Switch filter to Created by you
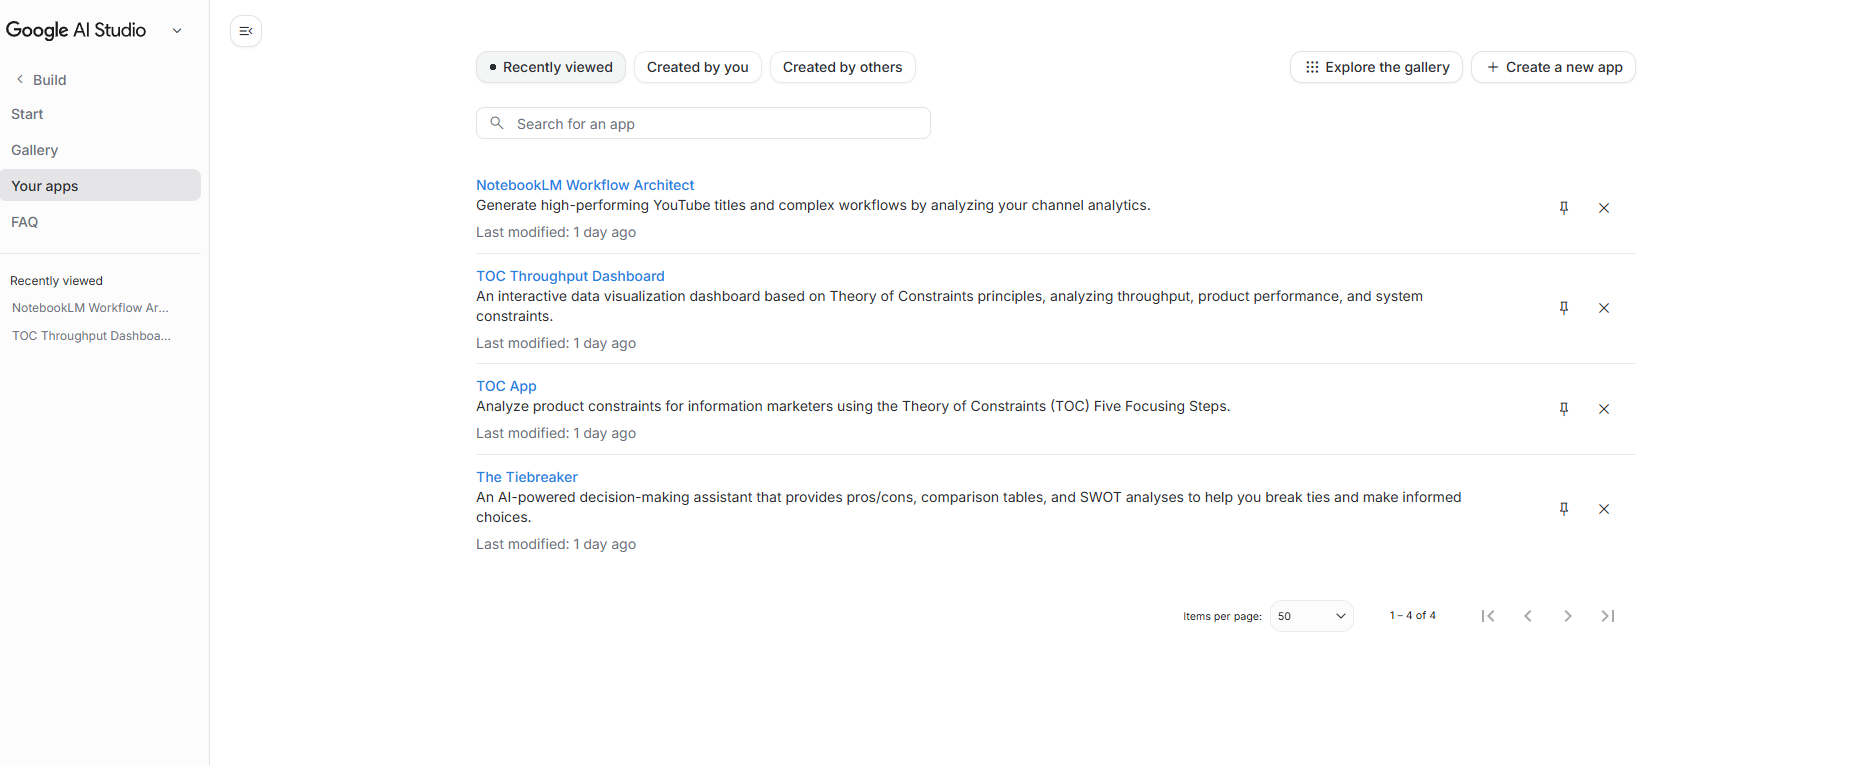The height and width of the screenshot is (765, 1862). (x=698, y=67)
